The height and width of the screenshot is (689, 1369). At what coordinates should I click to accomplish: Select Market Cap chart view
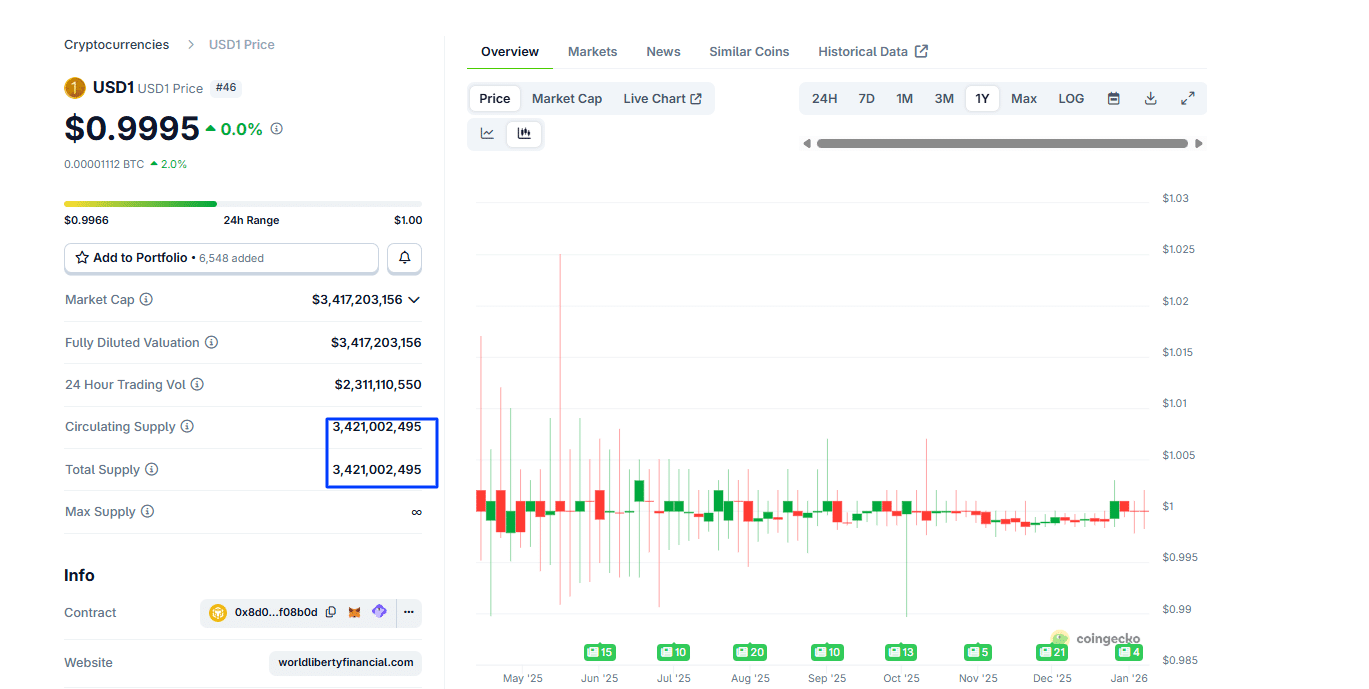(x=566, y=98)
